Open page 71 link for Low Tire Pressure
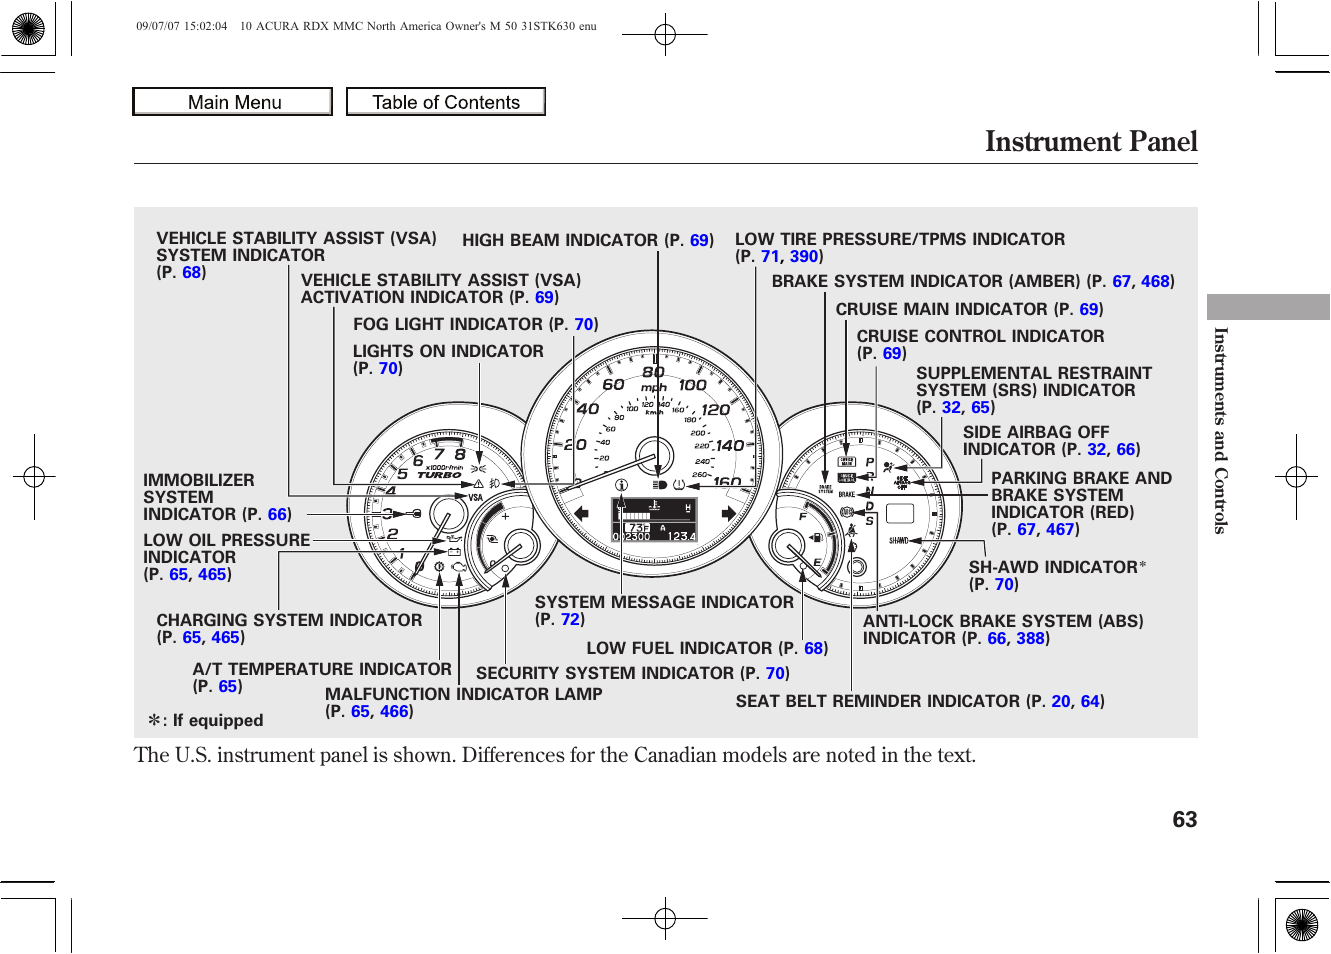The height and width of the screenshot is (954, 1331). click(x=769, y=256)
